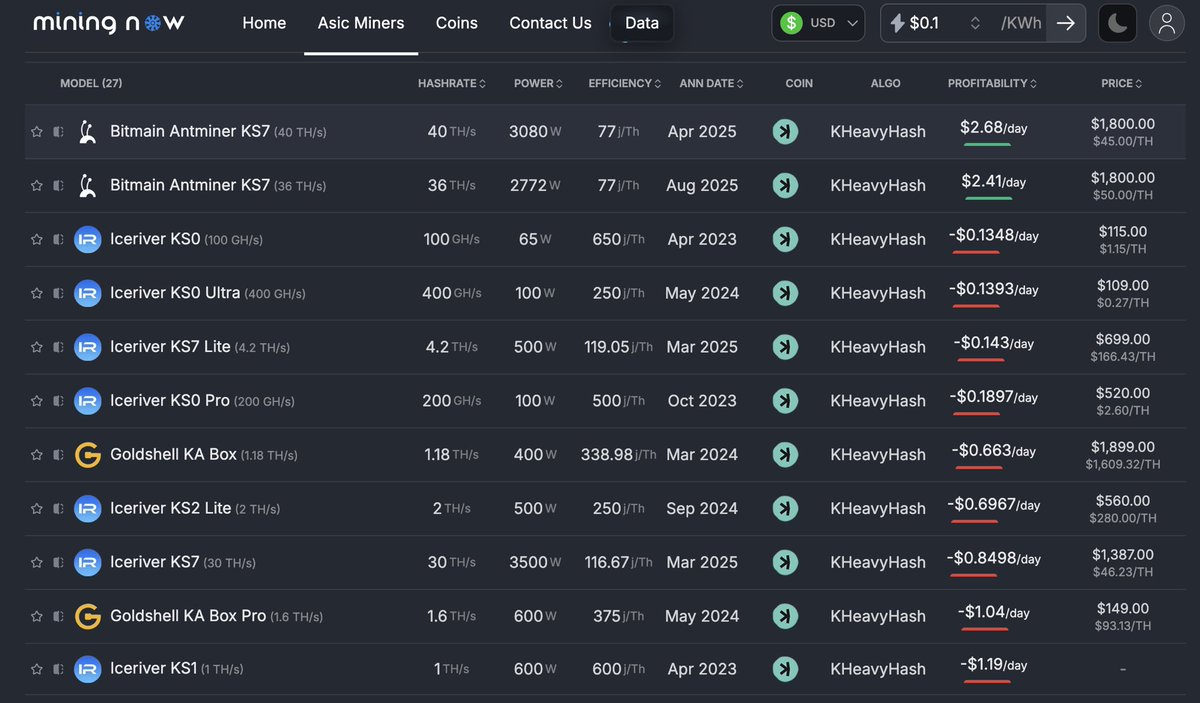Sort table by Hashrate column
The image size is (1200, 703).
[452, 83]
